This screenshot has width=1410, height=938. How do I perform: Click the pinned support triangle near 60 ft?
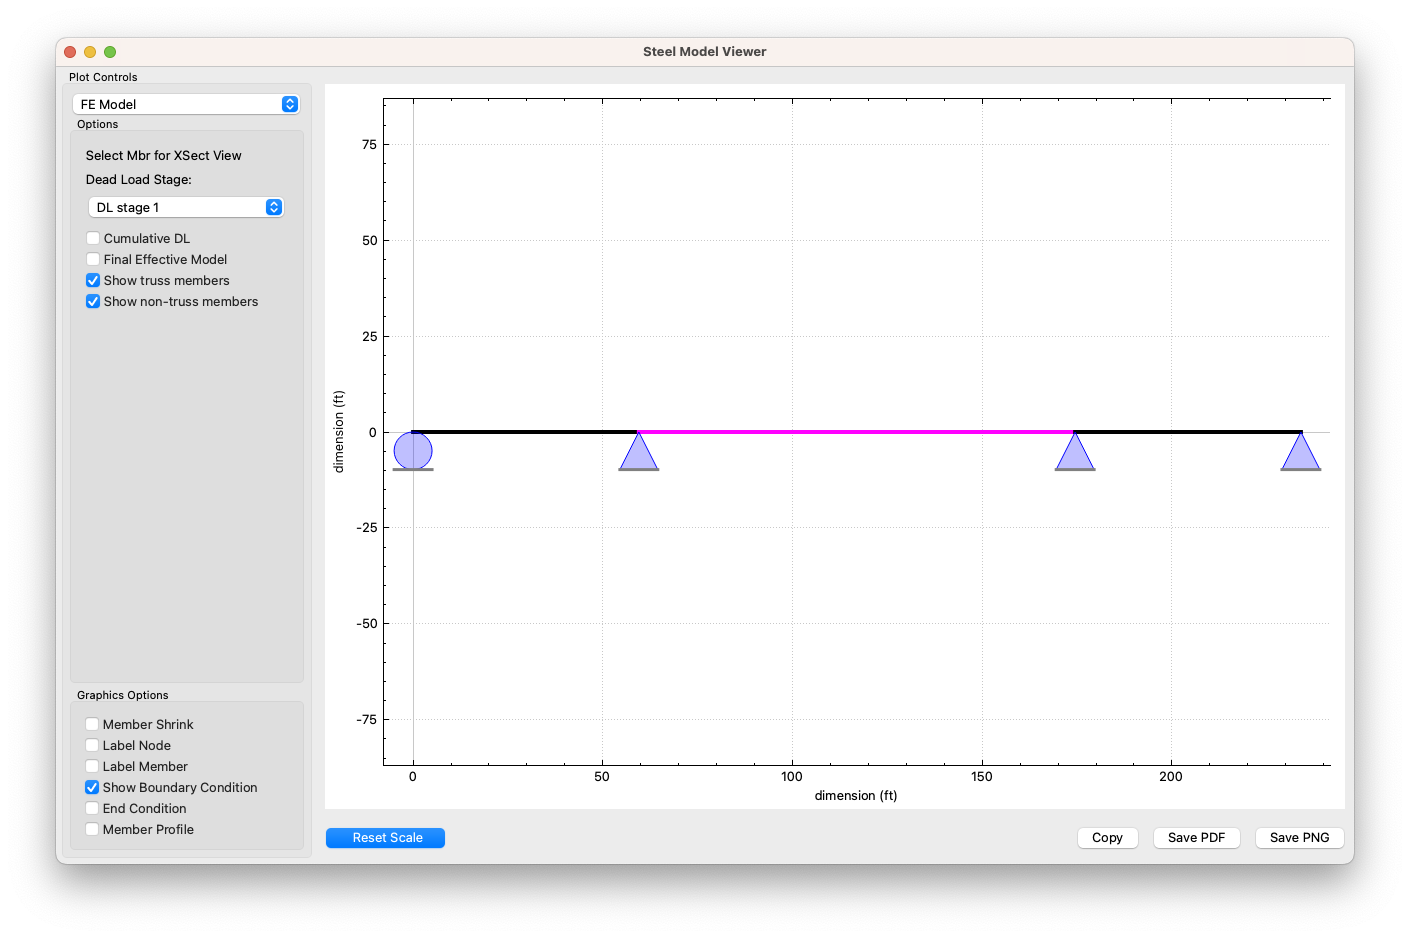point(639,454)
